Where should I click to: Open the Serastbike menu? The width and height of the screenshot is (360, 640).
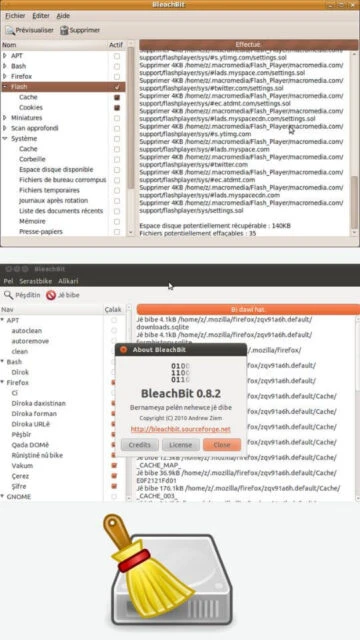[x=36, y=281]
